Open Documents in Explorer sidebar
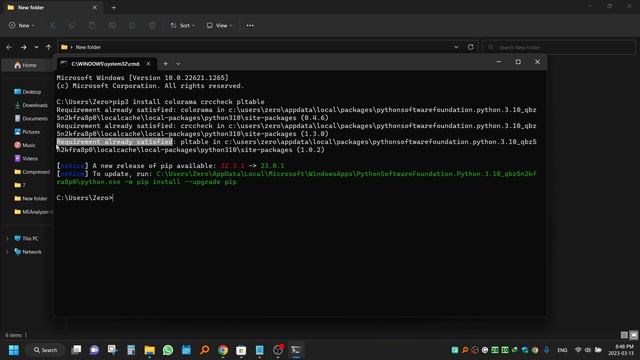Screen dimensions: 640x360 point(31,119)
